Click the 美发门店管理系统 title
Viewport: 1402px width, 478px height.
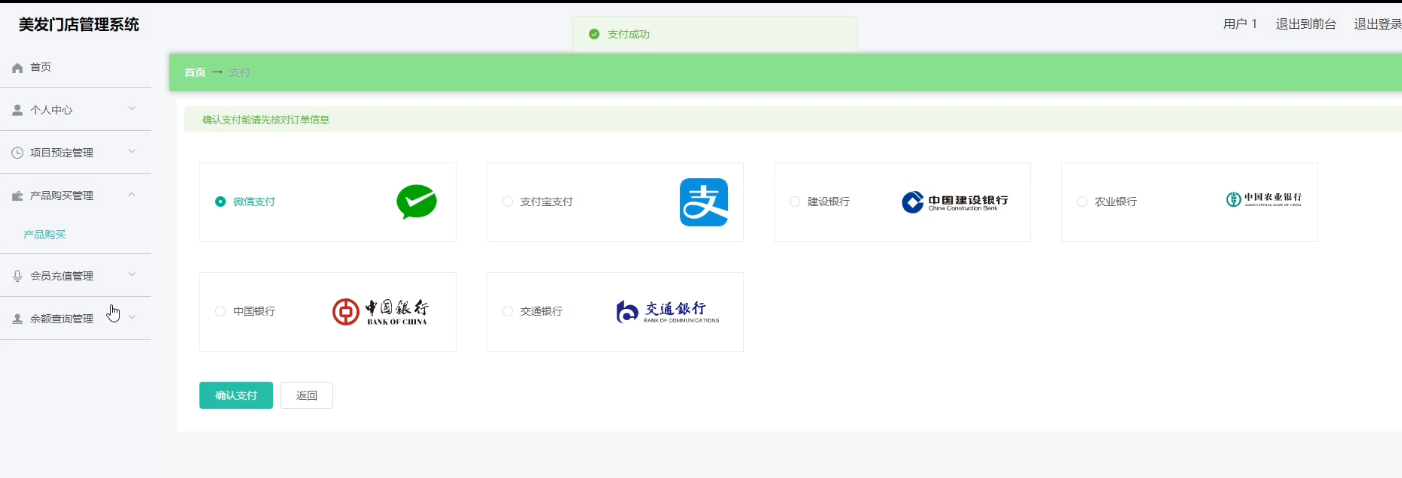pos(79,24)
